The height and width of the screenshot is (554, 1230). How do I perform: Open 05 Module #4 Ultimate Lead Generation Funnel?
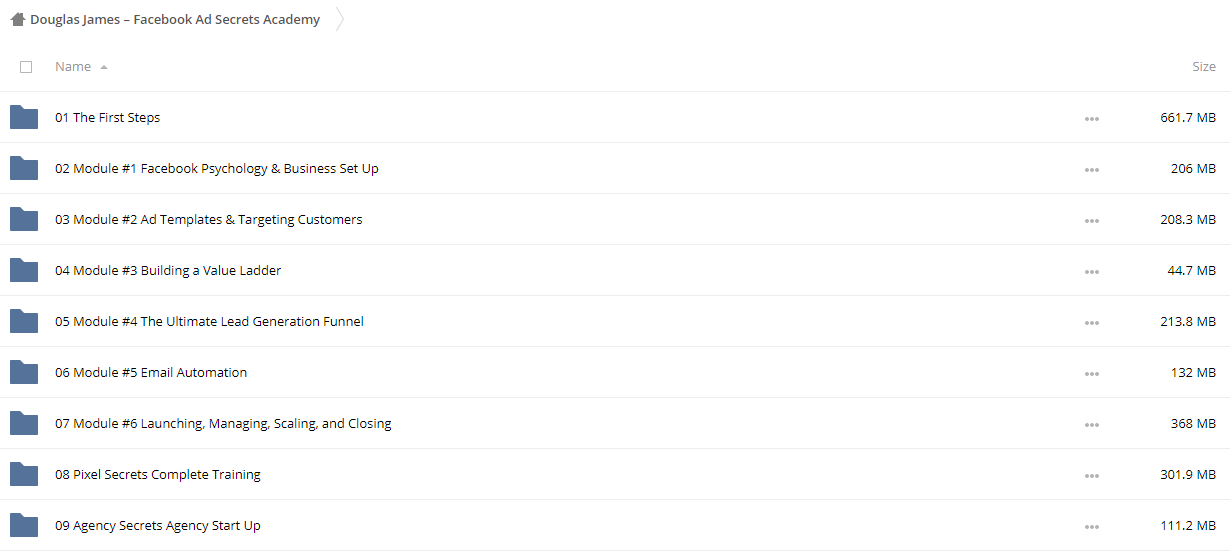(209, 321)
